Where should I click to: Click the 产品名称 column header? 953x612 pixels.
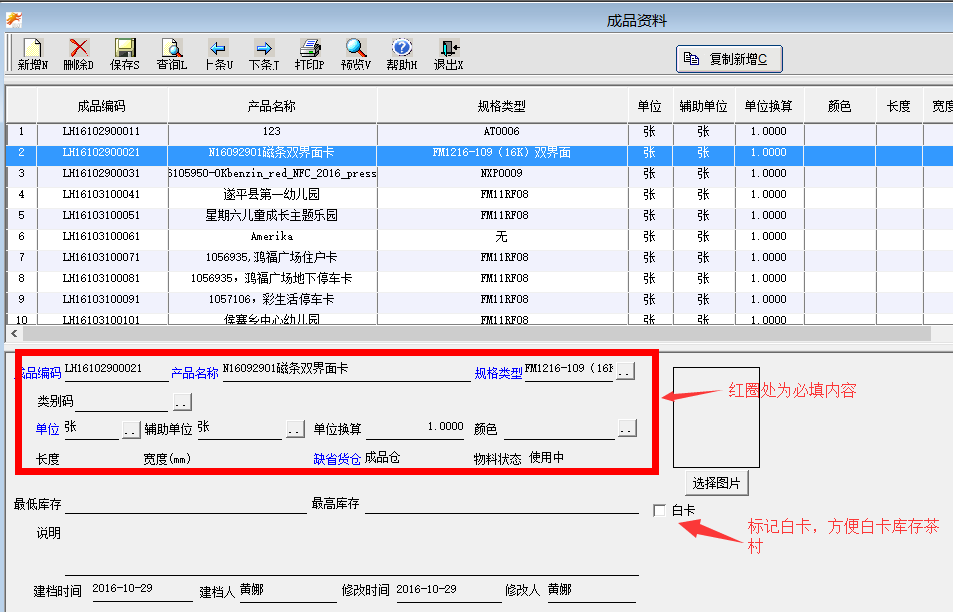click(x=272, y=106)
